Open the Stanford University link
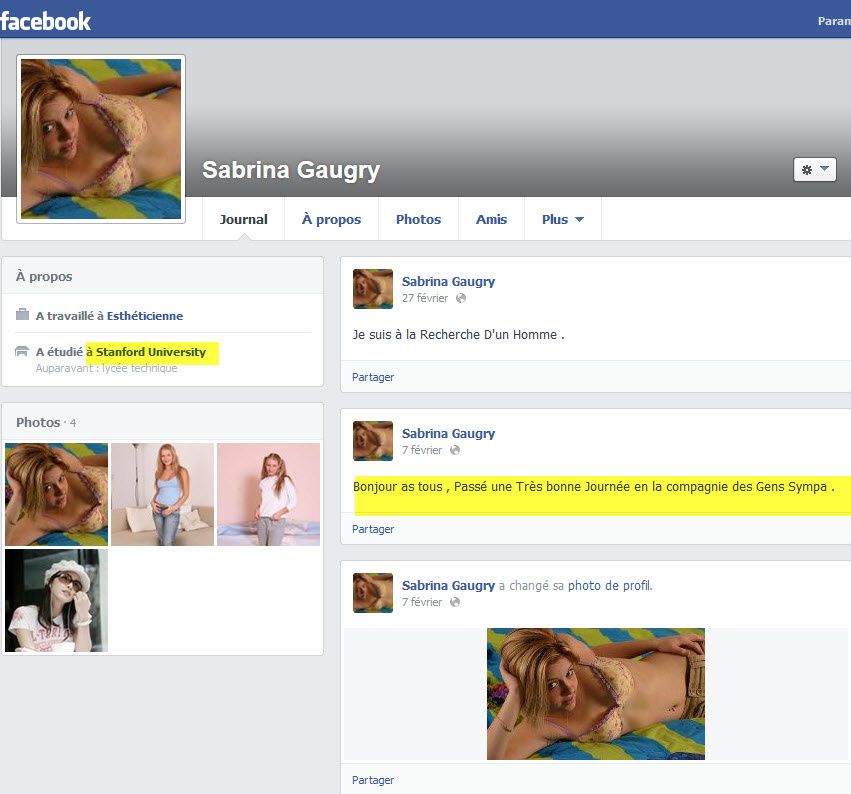This screenshot has width=851, height=794. pos(151,352)
